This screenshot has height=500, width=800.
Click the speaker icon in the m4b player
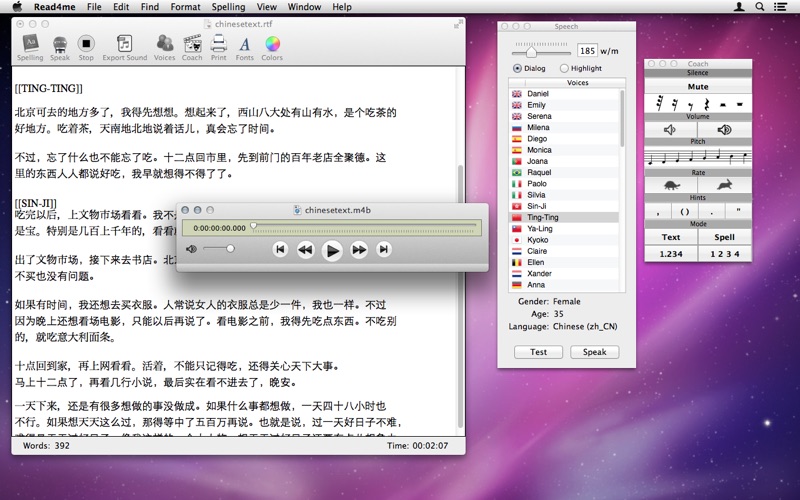(191, 249)
